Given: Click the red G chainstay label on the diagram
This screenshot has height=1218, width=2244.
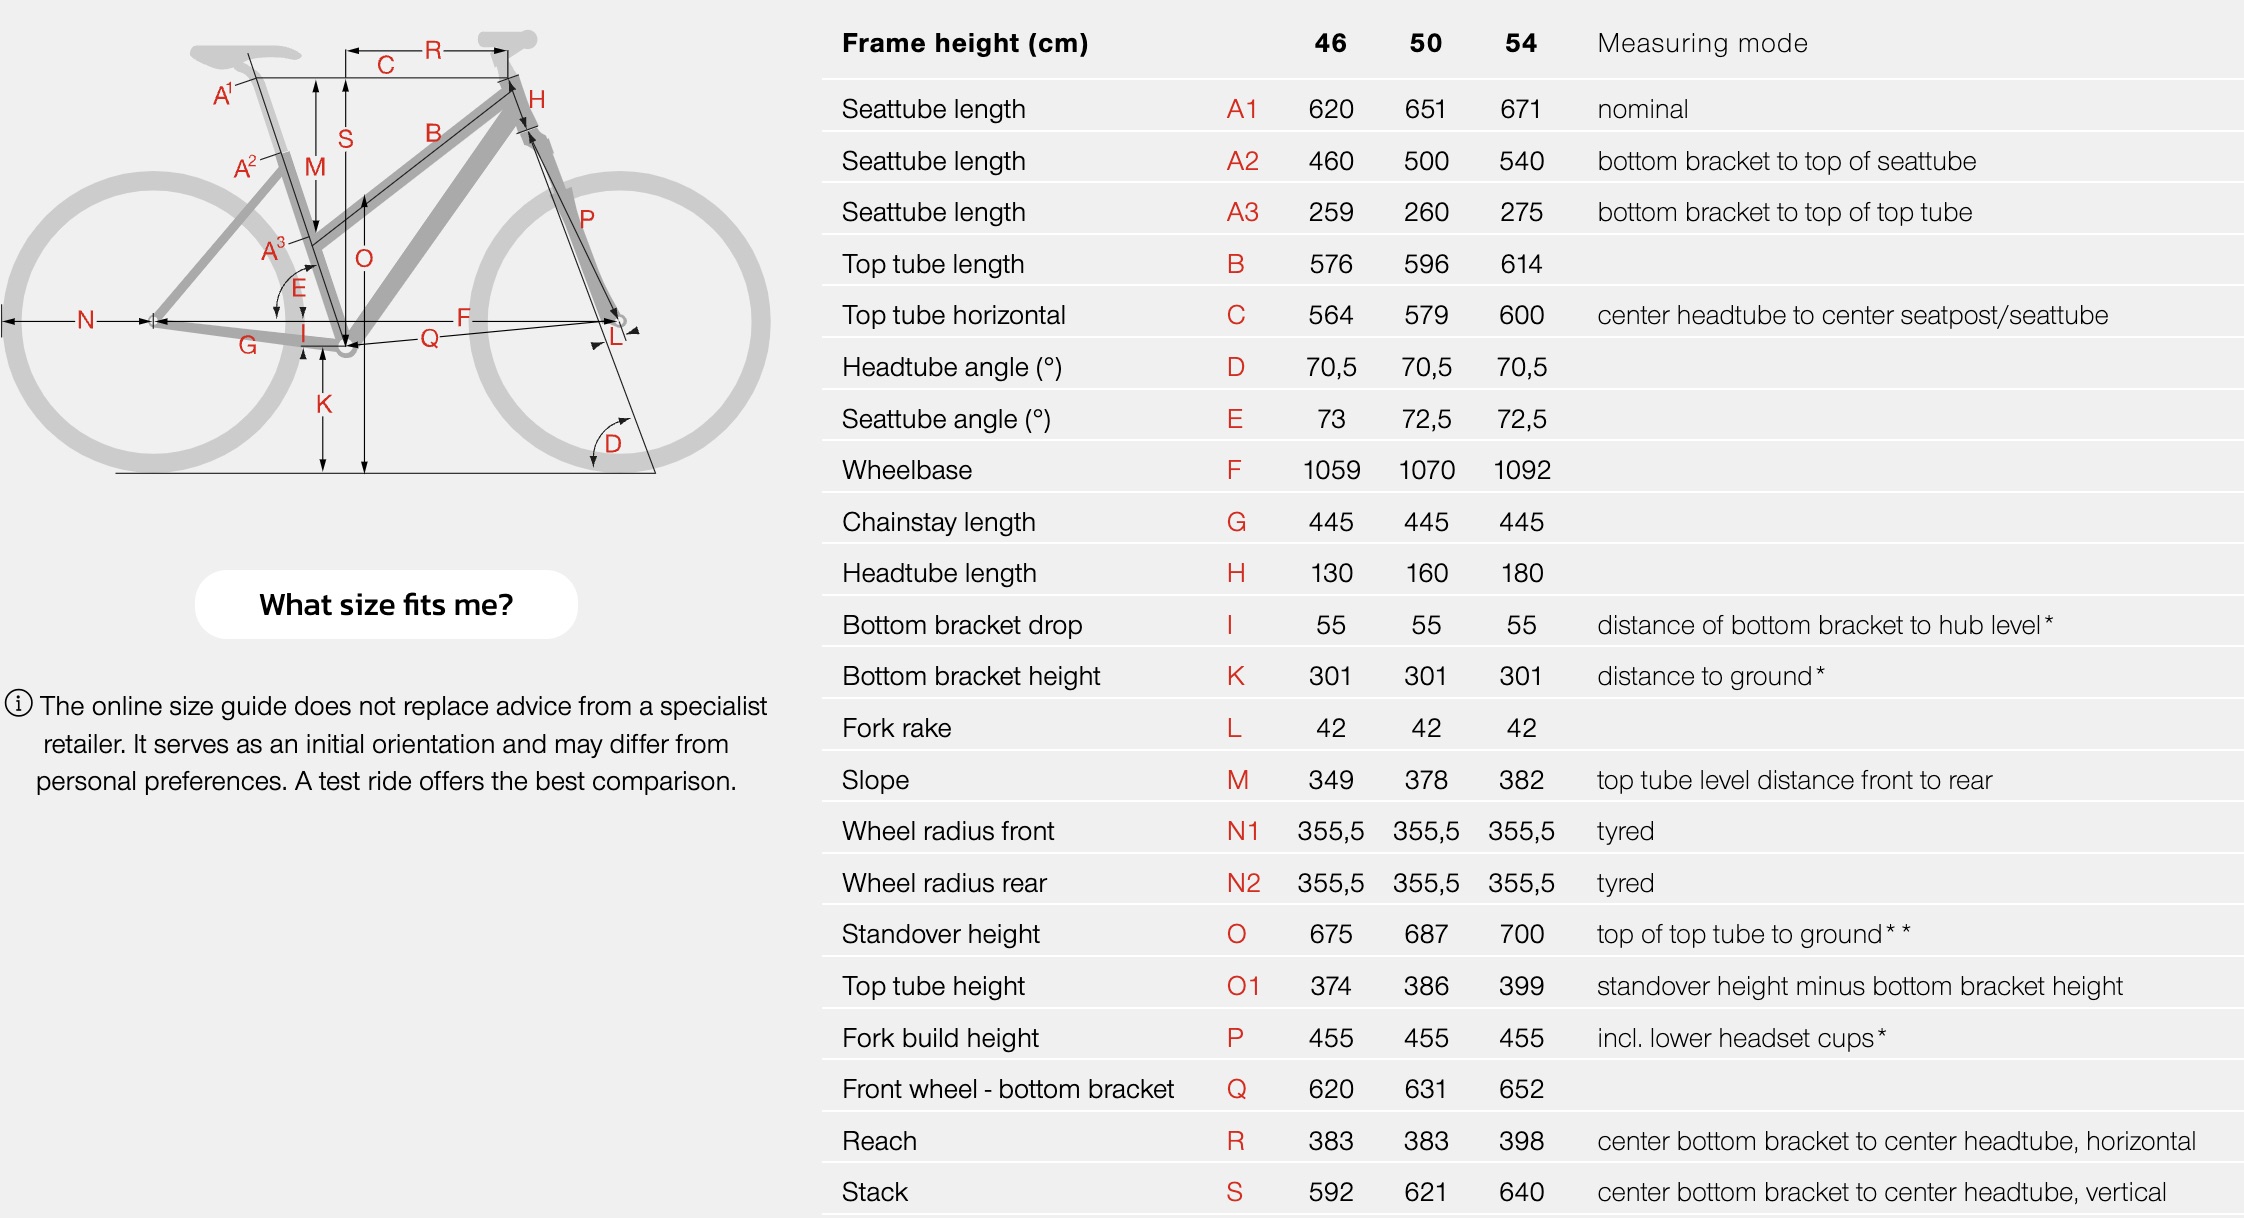Looking at the screenshot, I should [248, 346].
